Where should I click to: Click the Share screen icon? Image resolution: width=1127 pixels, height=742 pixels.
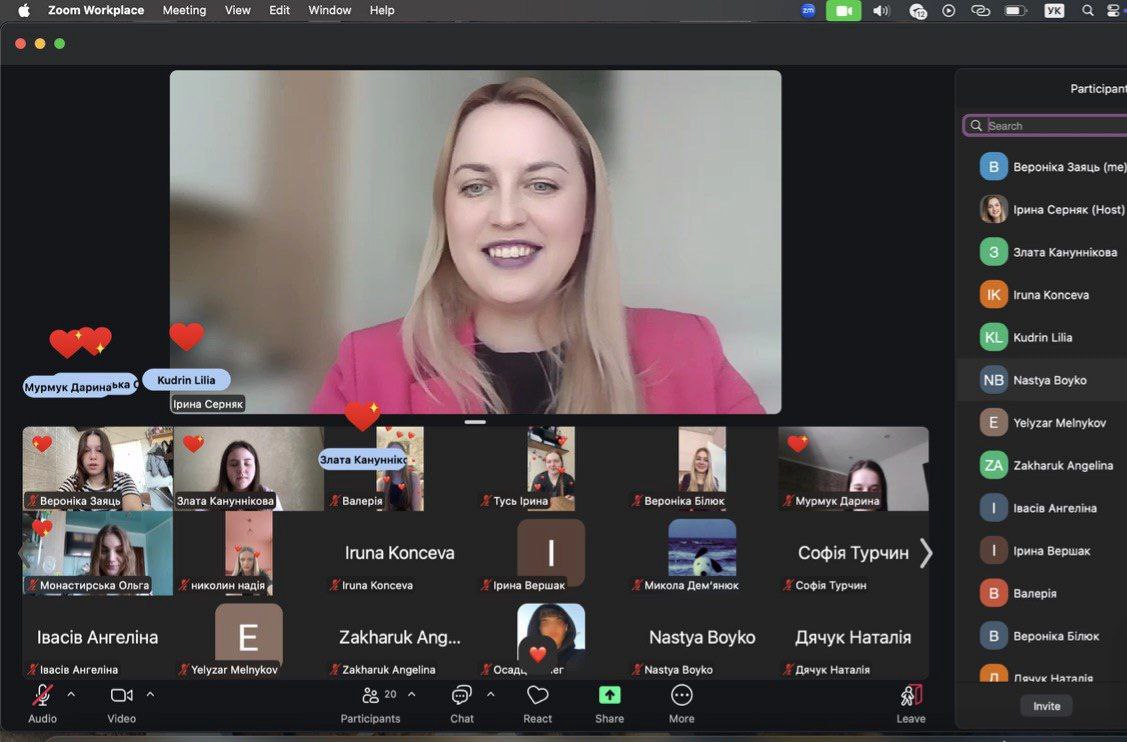pyautogui.click(x=609, y=696)
